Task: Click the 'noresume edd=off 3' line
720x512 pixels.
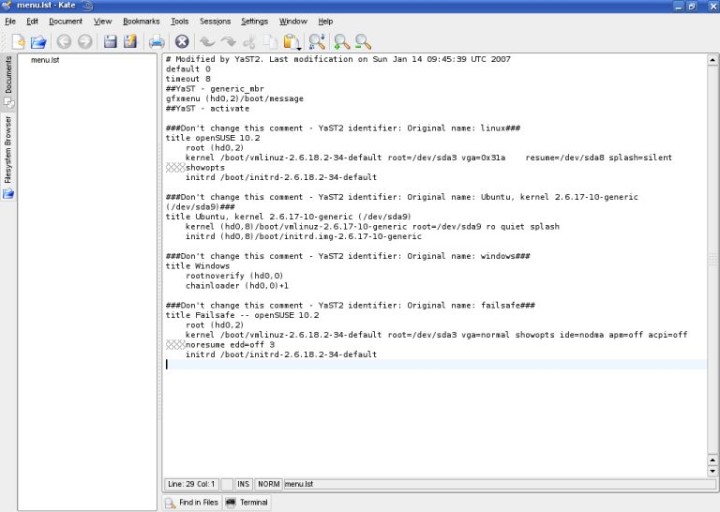Action: 230,345
